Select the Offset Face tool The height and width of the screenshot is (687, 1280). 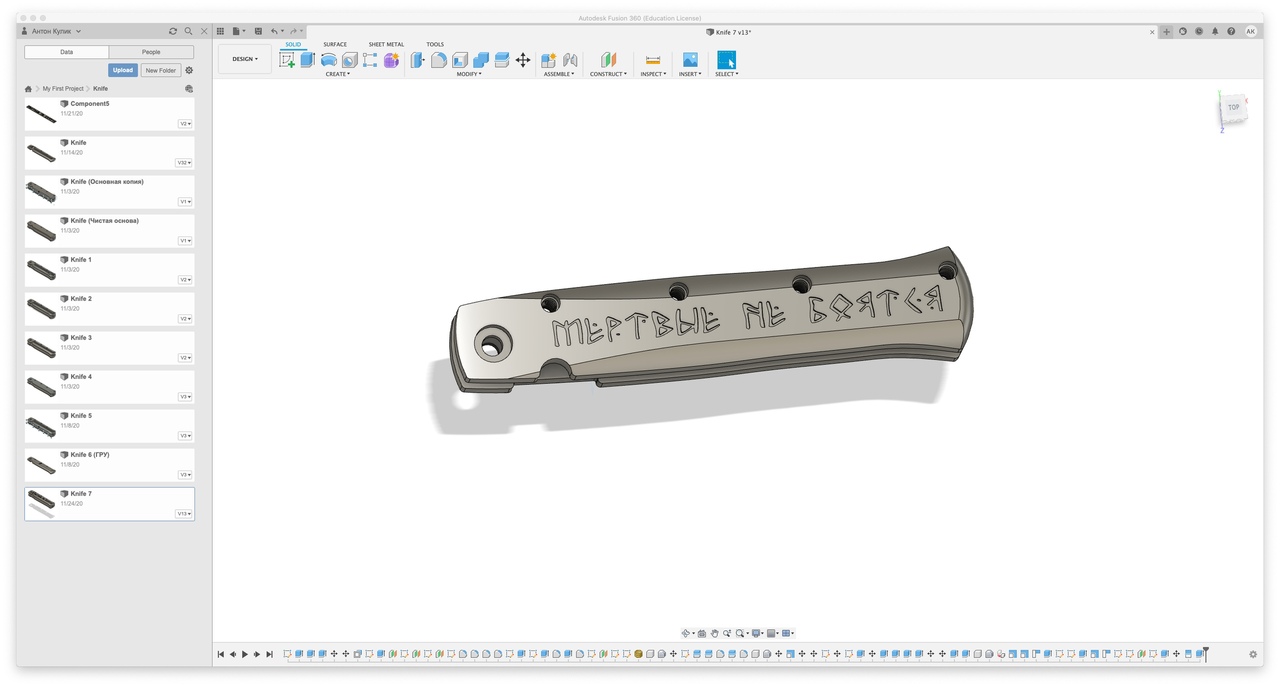pyautogui.click(x=502, y=60)
